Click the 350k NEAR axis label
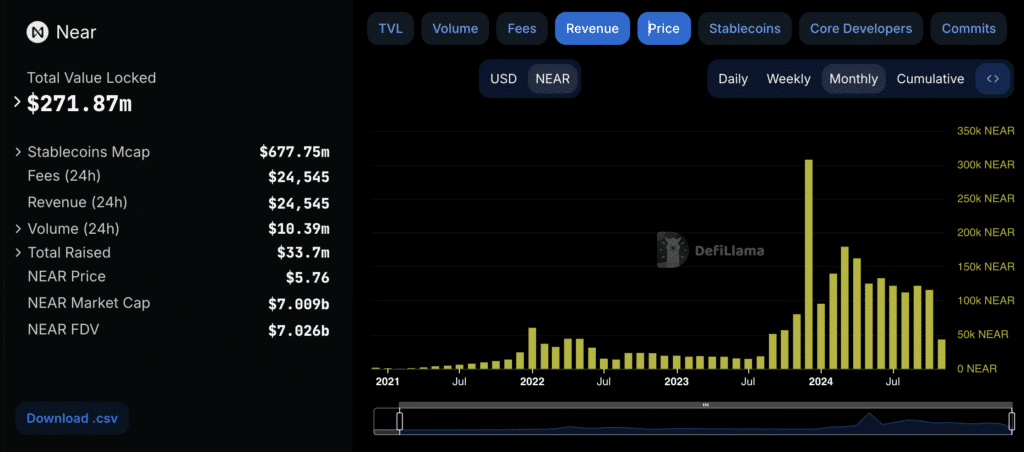 pos(985,131)
